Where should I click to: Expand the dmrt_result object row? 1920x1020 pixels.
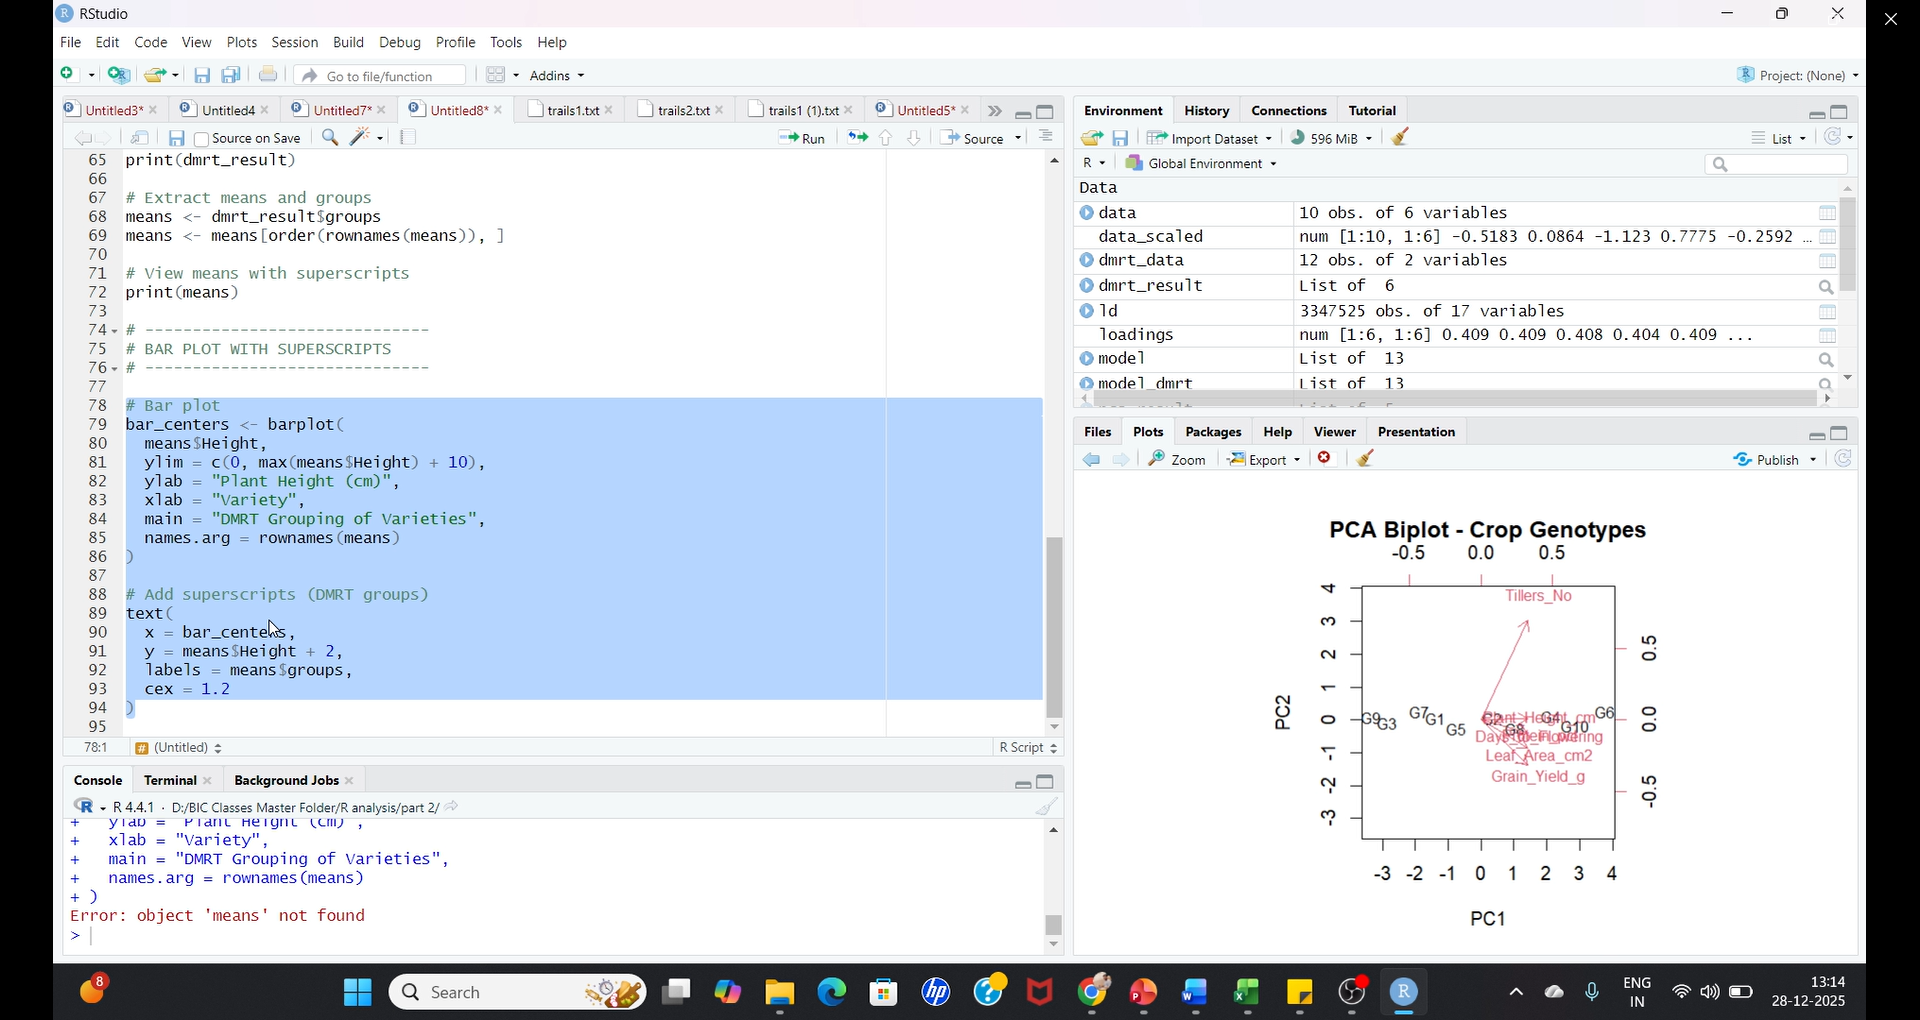[1086, 286]
